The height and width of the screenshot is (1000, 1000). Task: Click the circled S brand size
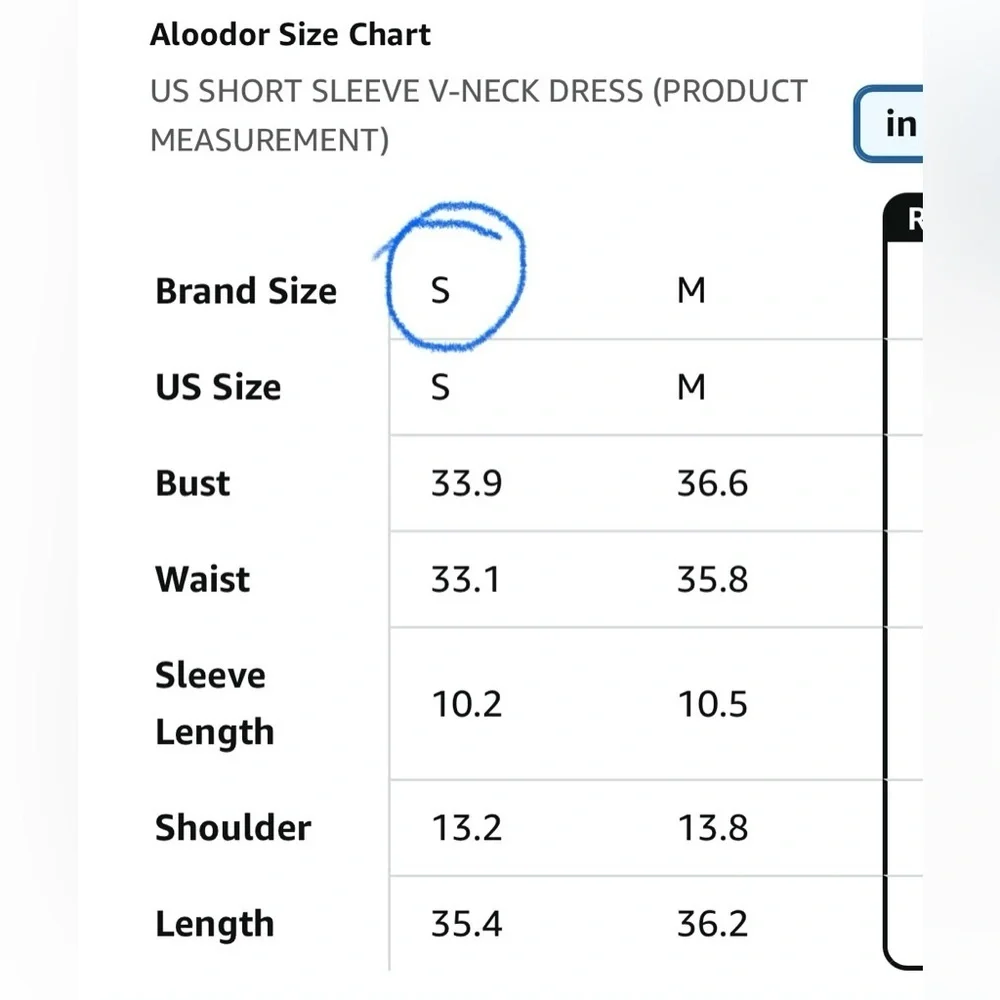pos(440,290)
